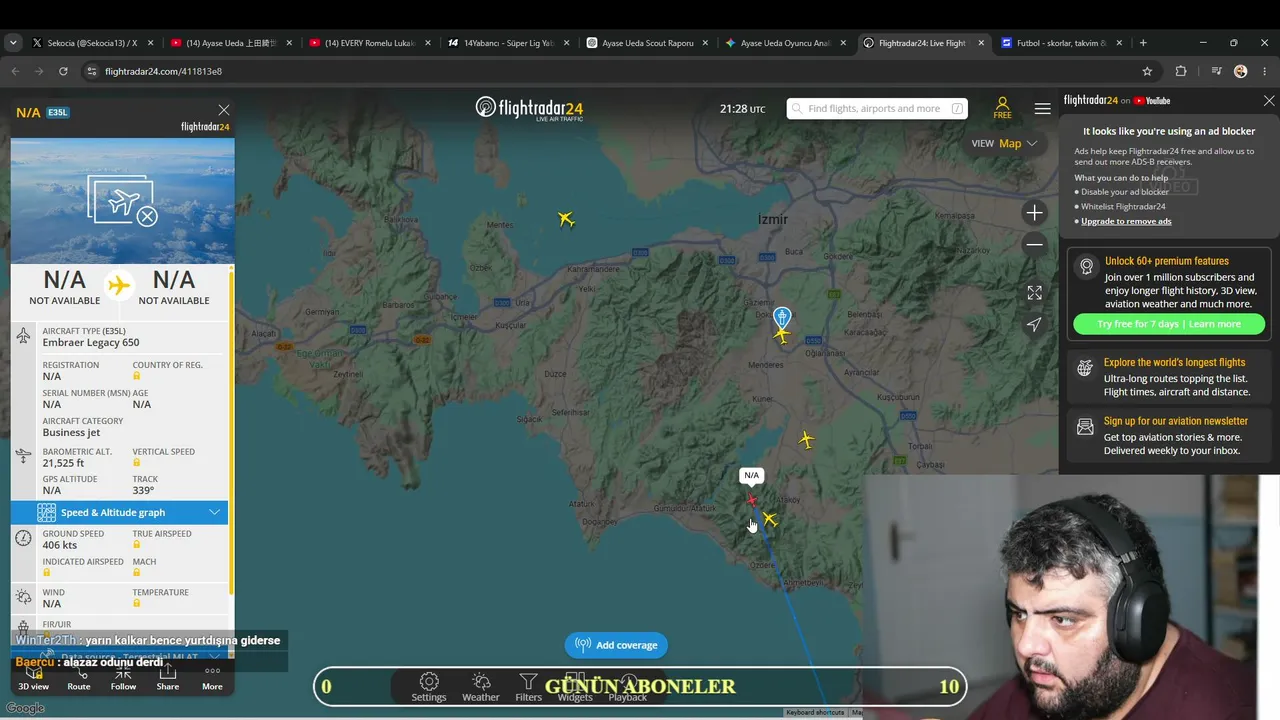Open a new browser tab

1143,43
